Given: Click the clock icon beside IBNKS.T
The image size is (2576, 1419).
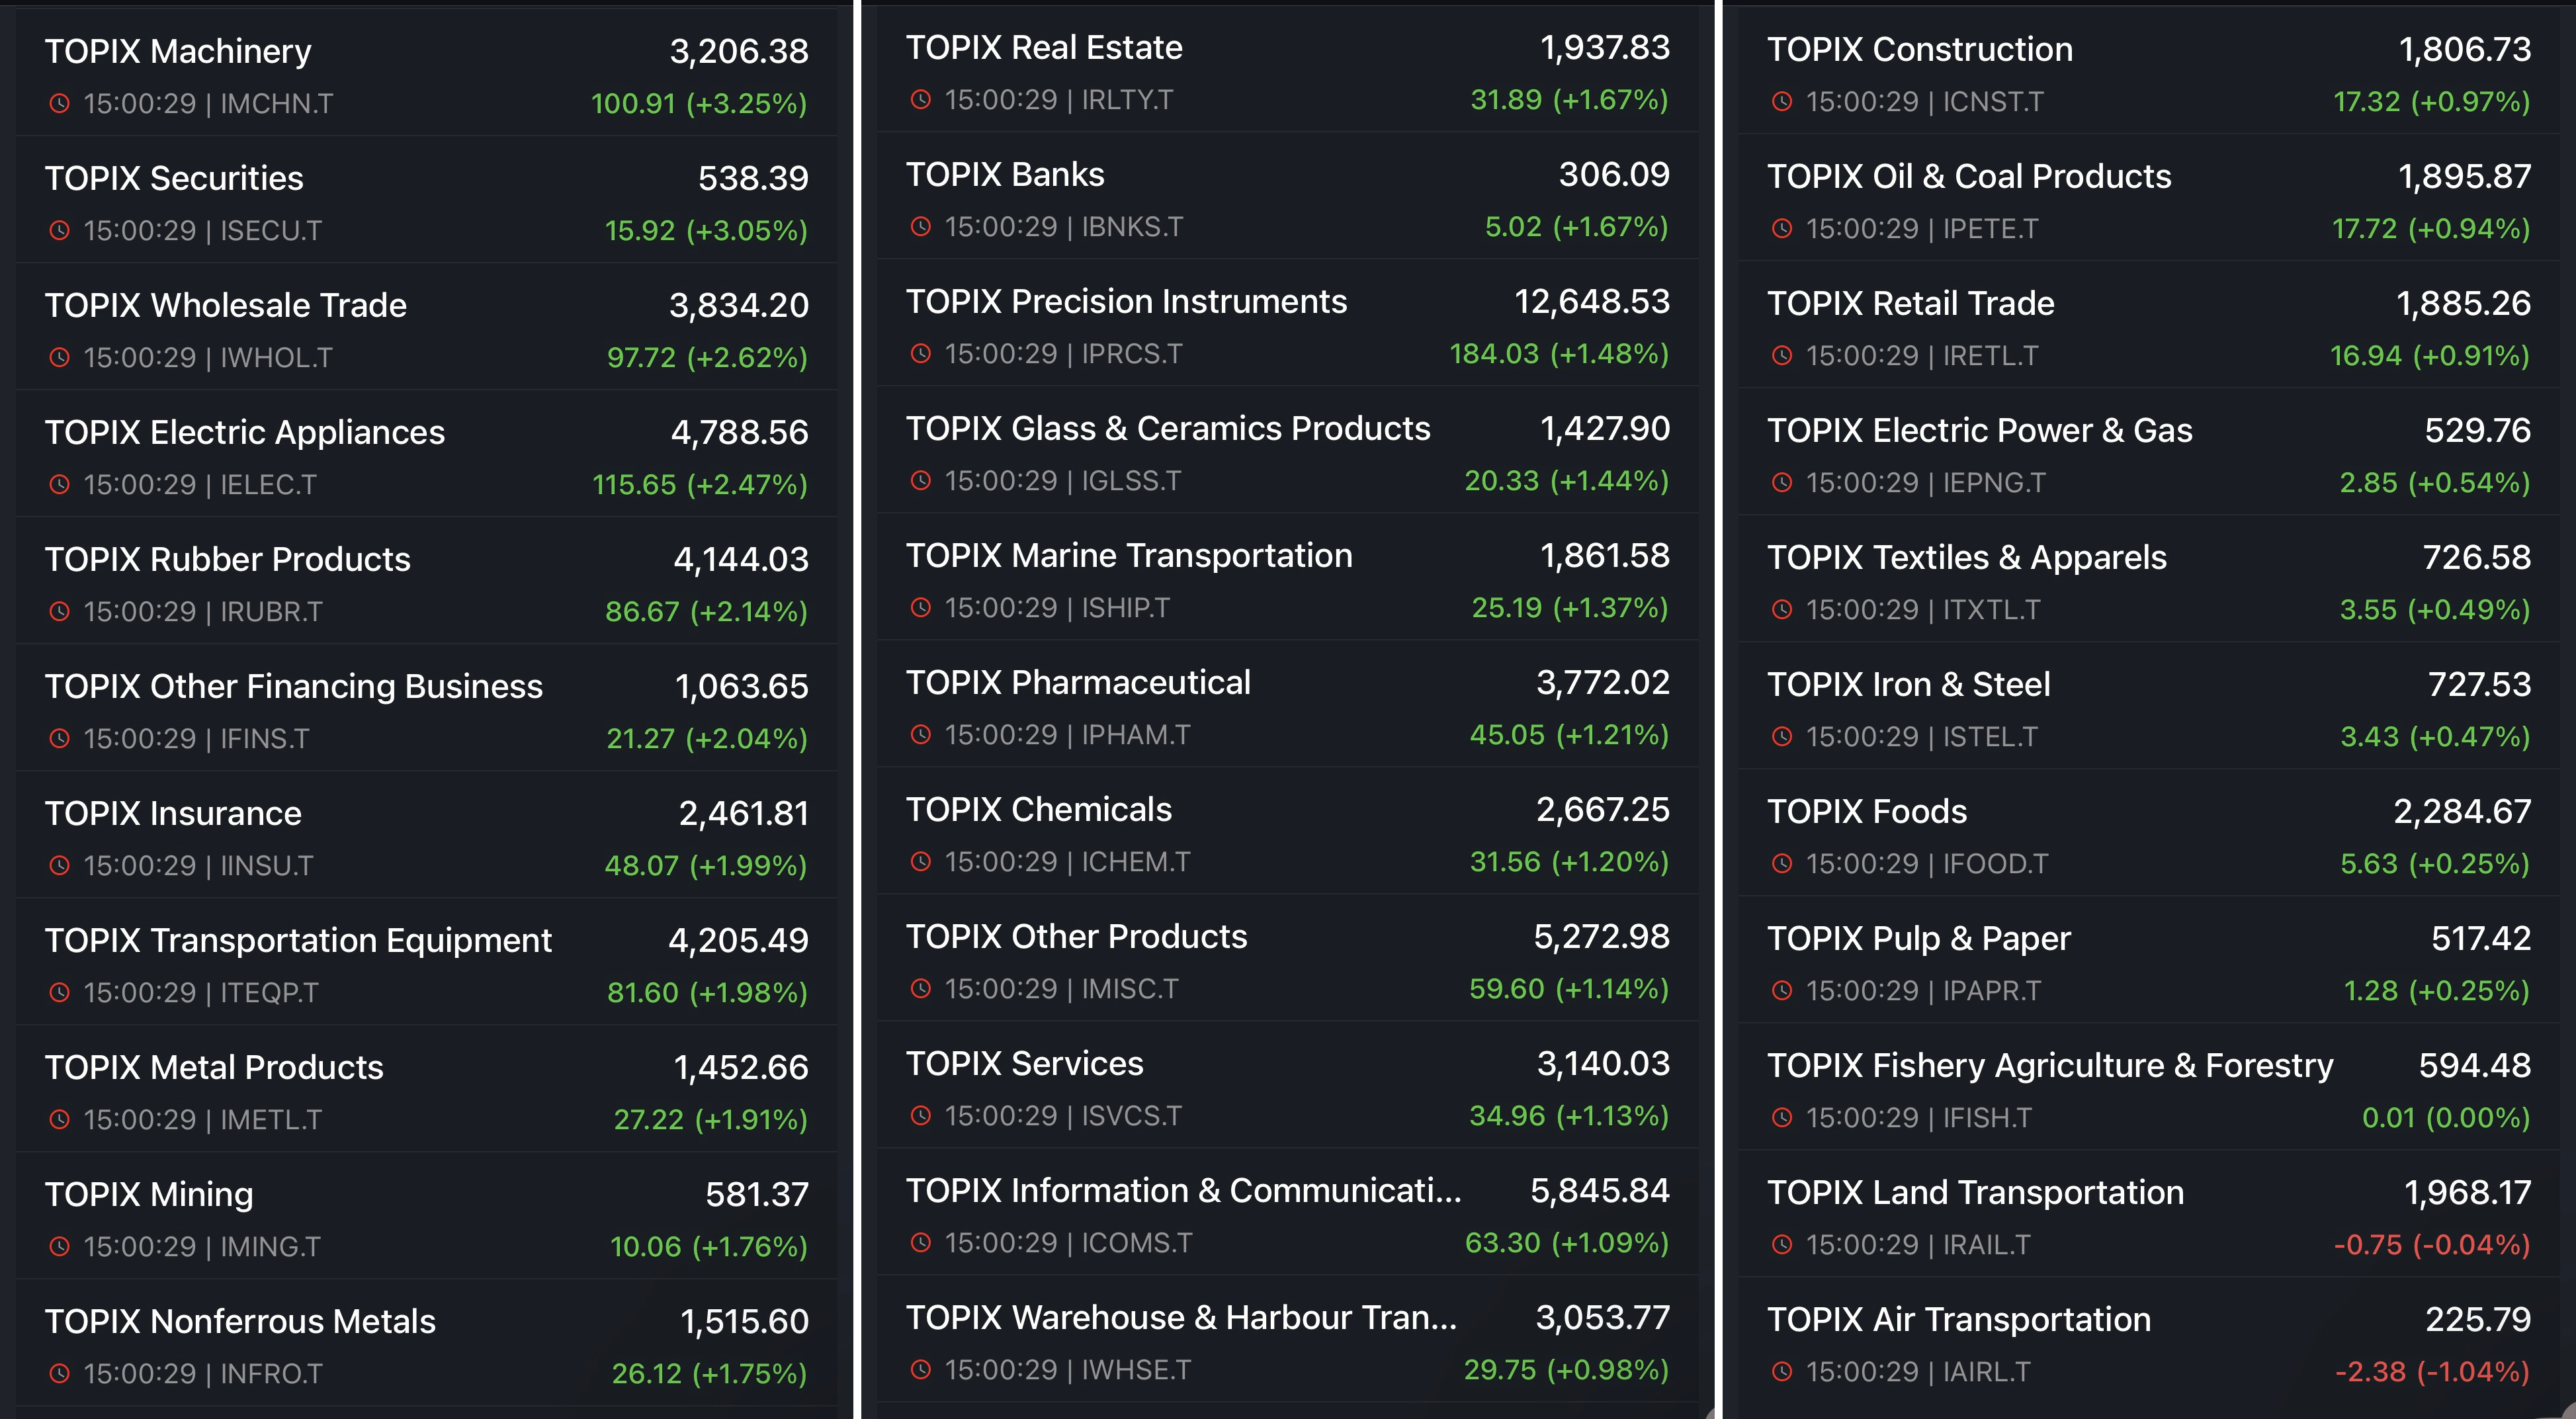Looking at the screenshot, I should click(921, 226).
